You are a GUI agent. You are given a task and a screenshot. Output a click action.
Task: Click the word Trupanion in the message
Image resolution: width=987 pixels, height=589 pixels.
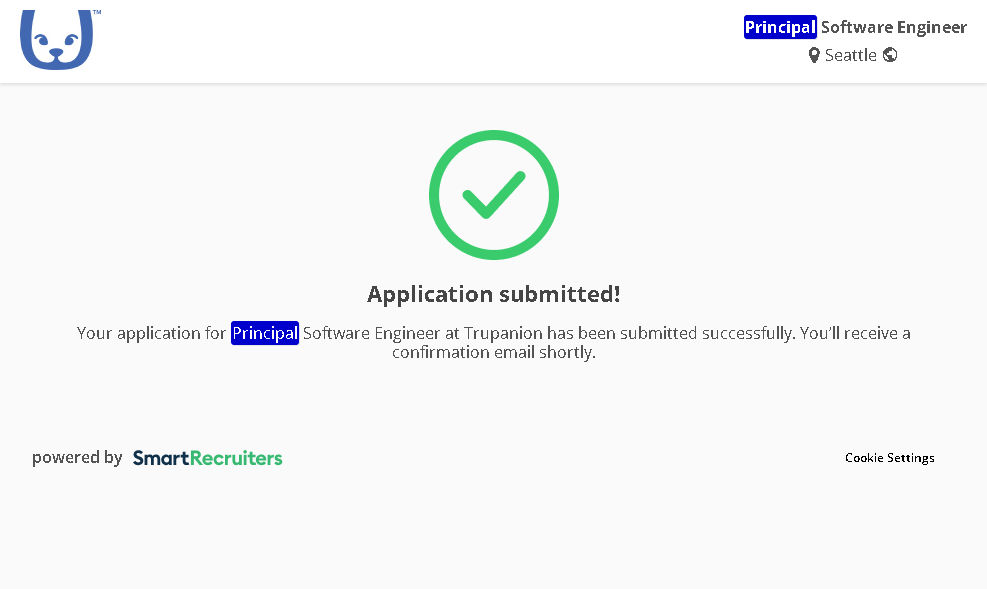(503, 333)
